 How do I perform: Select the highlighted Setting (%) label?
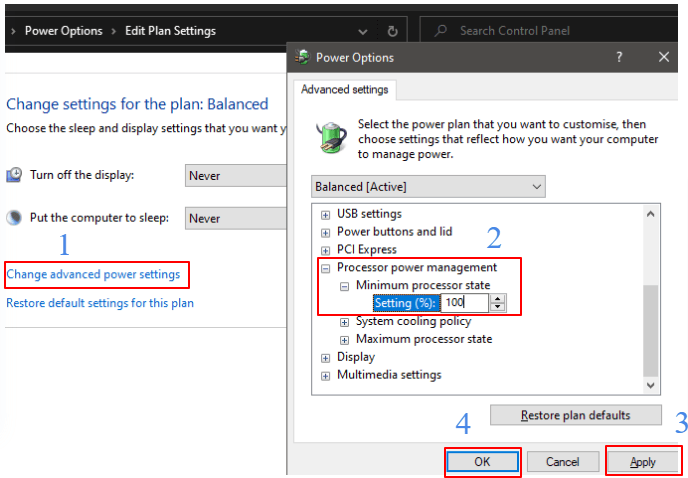point(406,303)
